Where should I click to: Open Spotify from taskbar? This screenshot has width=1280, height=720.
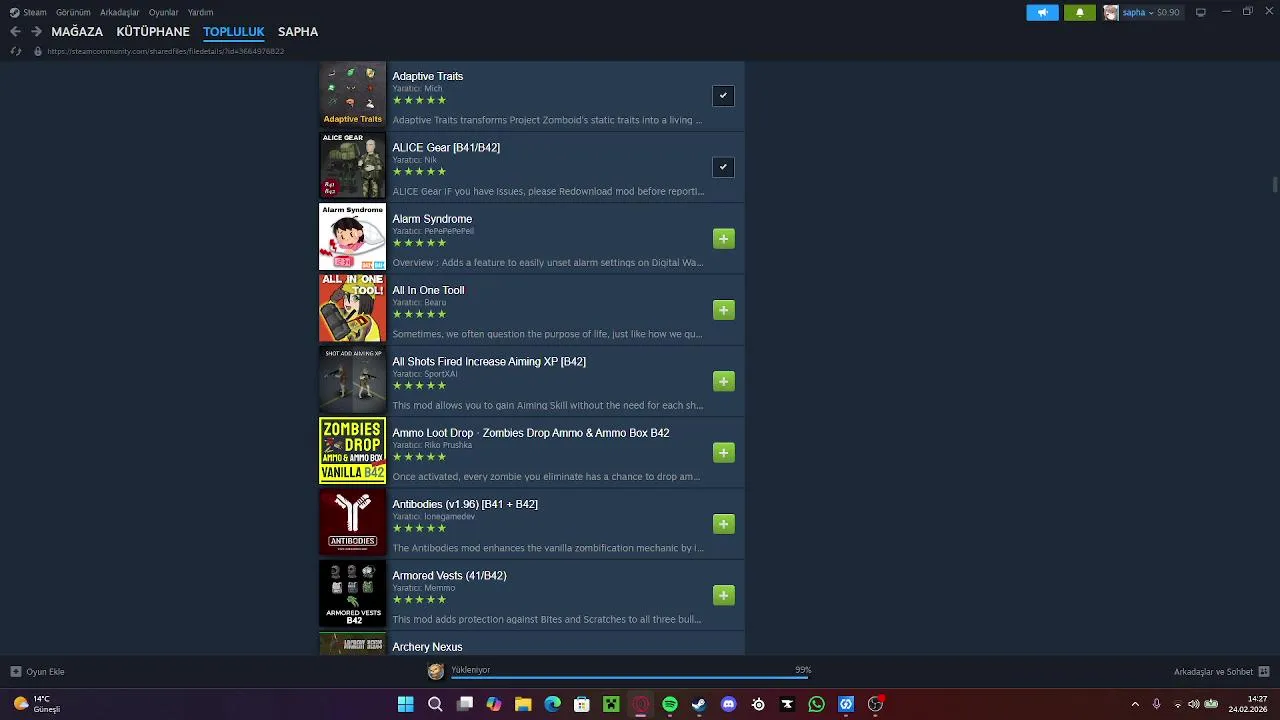pos(670,704)
